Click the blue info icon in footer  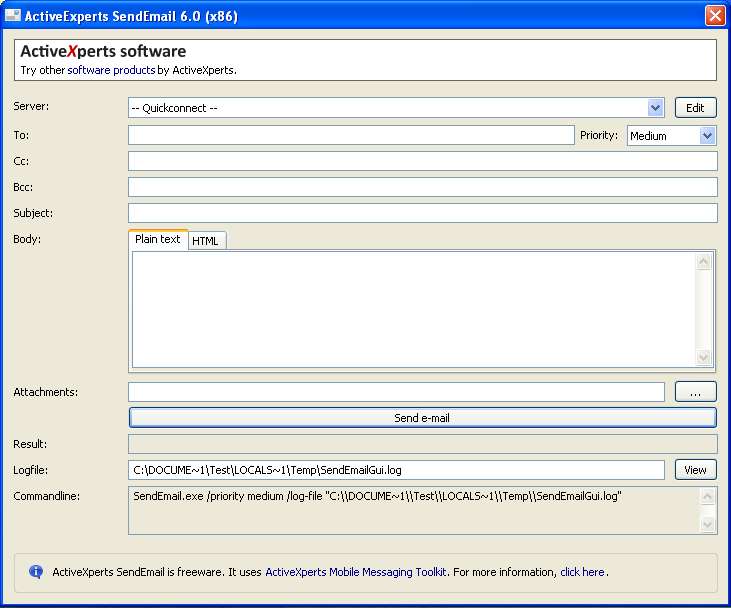click(36, 571)
